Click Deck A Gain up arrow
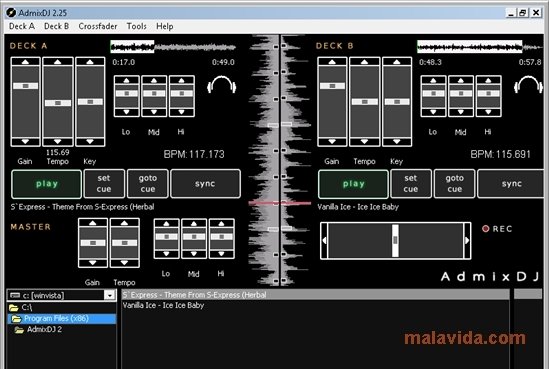 (26, 62)
